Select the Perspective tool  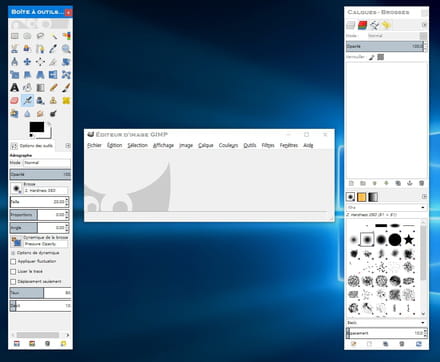point(40,75)
